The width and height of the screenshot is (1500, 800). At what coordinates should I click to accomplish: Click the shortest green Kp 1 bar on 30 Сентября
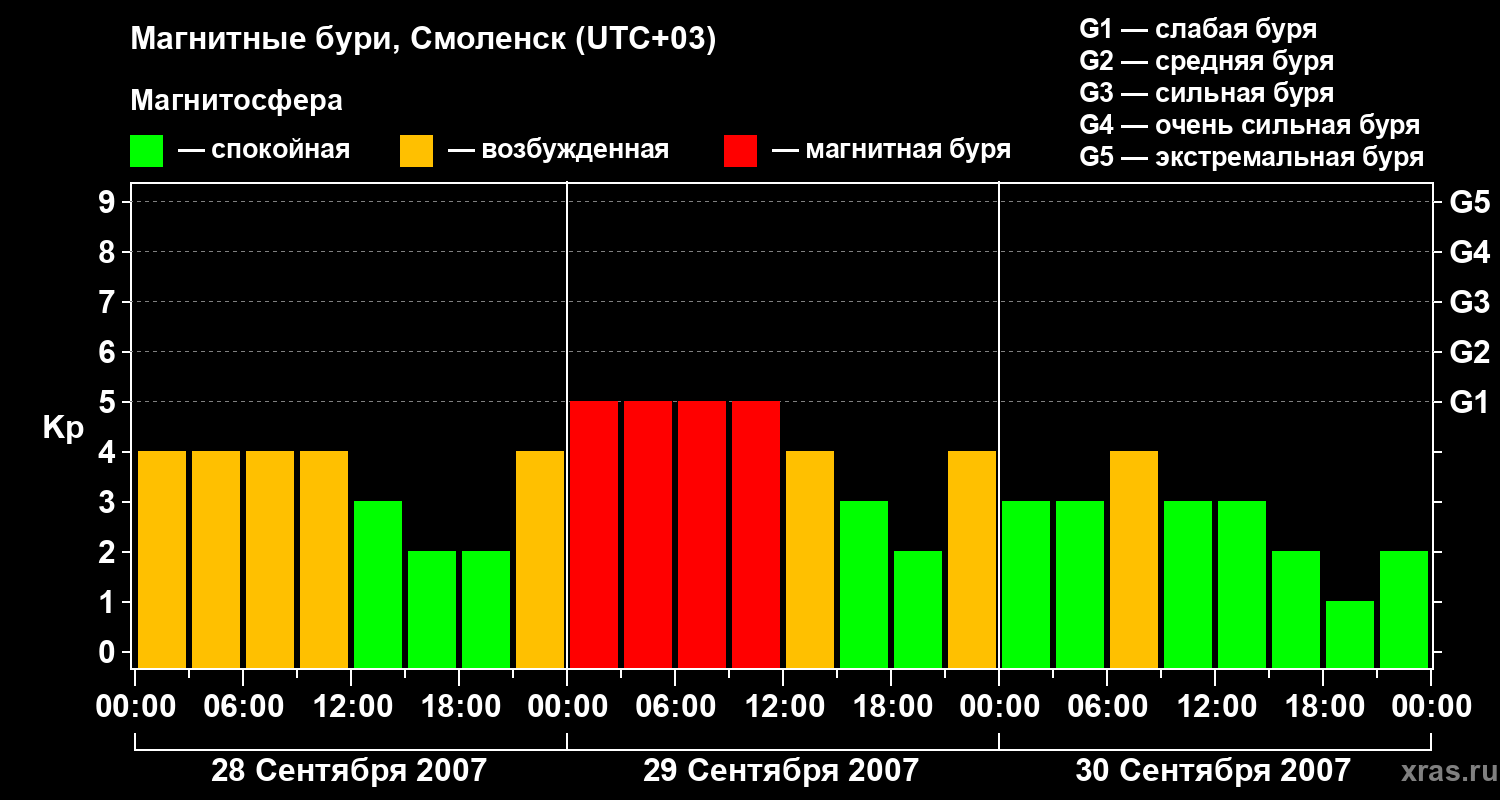pyautogui.click(x=1350, y=634)
